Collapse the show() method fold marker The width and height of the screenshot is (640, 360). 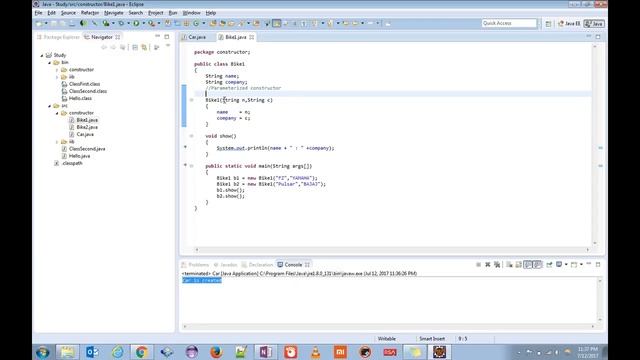point(191,136)
